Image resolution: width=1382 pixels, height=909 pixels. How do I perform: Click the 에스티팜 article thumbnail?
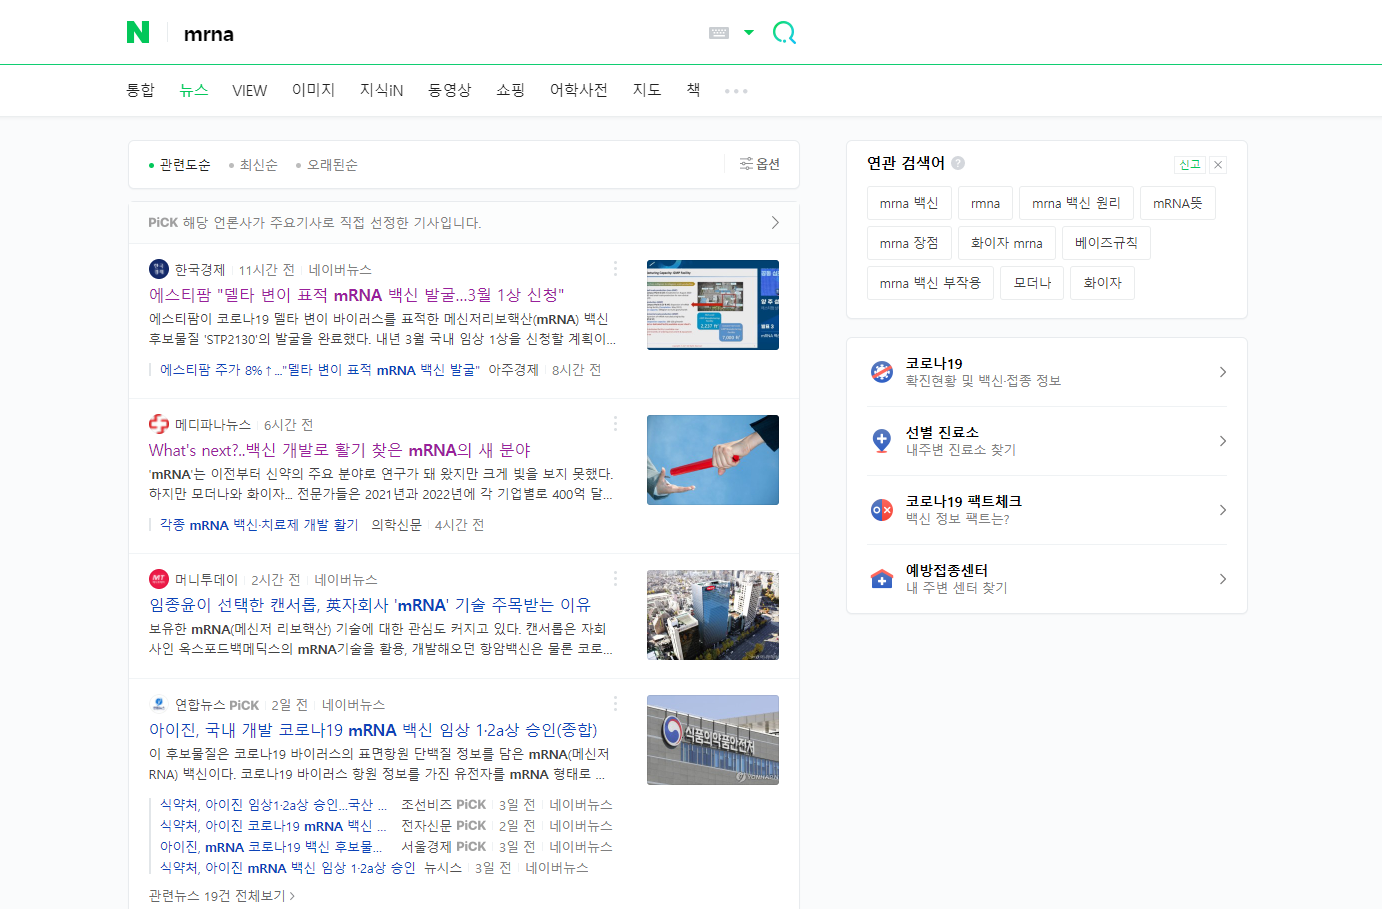[x=713, y=305]
